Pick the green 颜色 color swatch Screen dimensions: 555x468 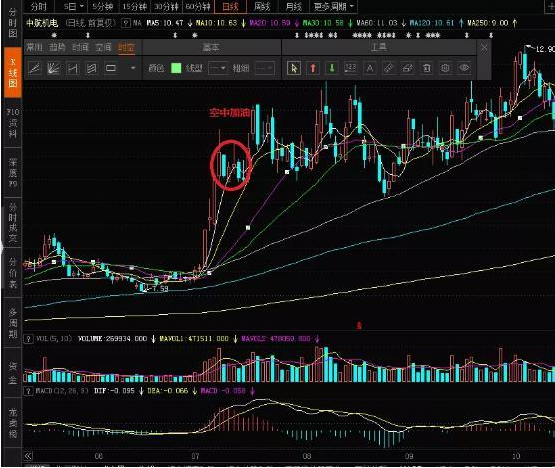[x=176, y=68]
